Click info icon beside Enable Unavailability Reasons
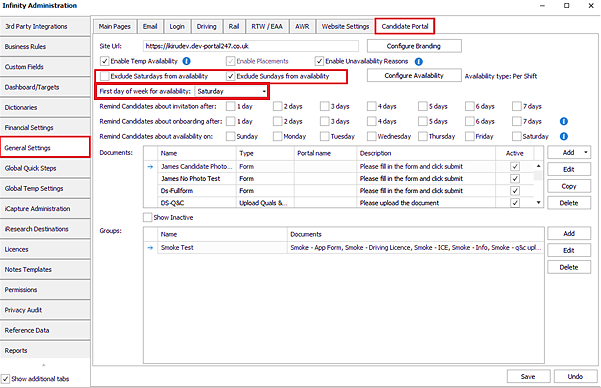Image resolution: width=601 pixels, height=388 pixels. pyautogui.click(x=419, y=61)
